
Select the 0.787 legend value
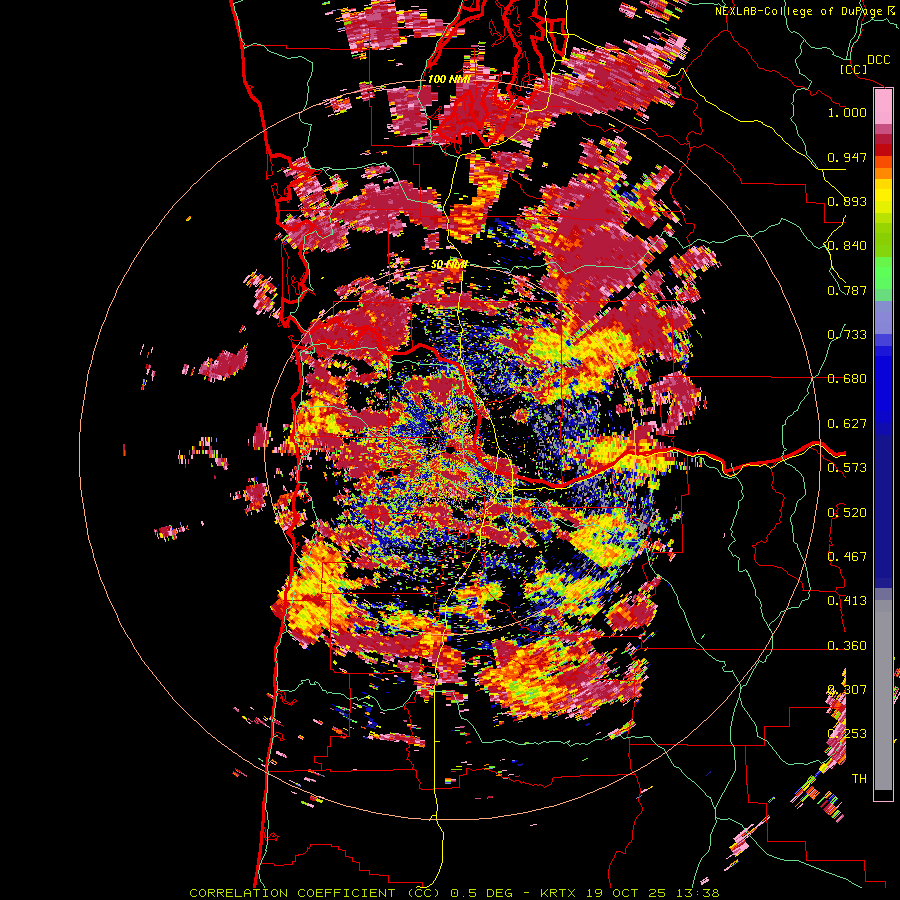(x=847, y=290)
